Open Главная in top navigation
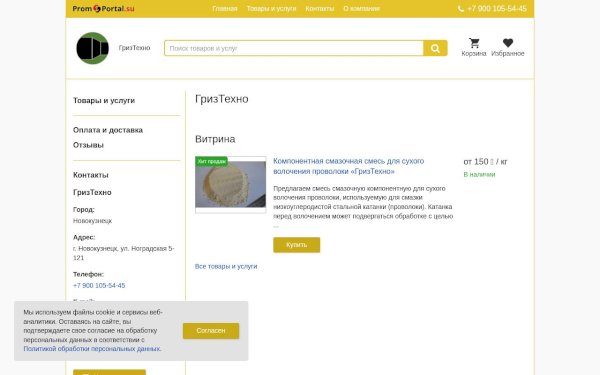 225,8
